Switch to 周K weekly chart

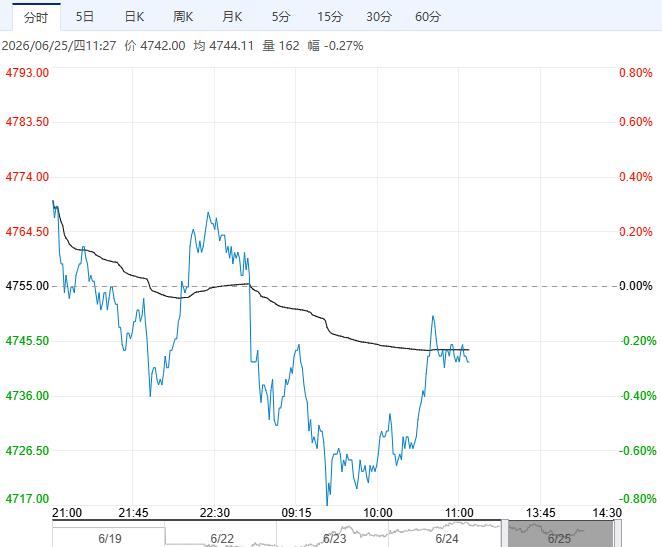point(183,17)
